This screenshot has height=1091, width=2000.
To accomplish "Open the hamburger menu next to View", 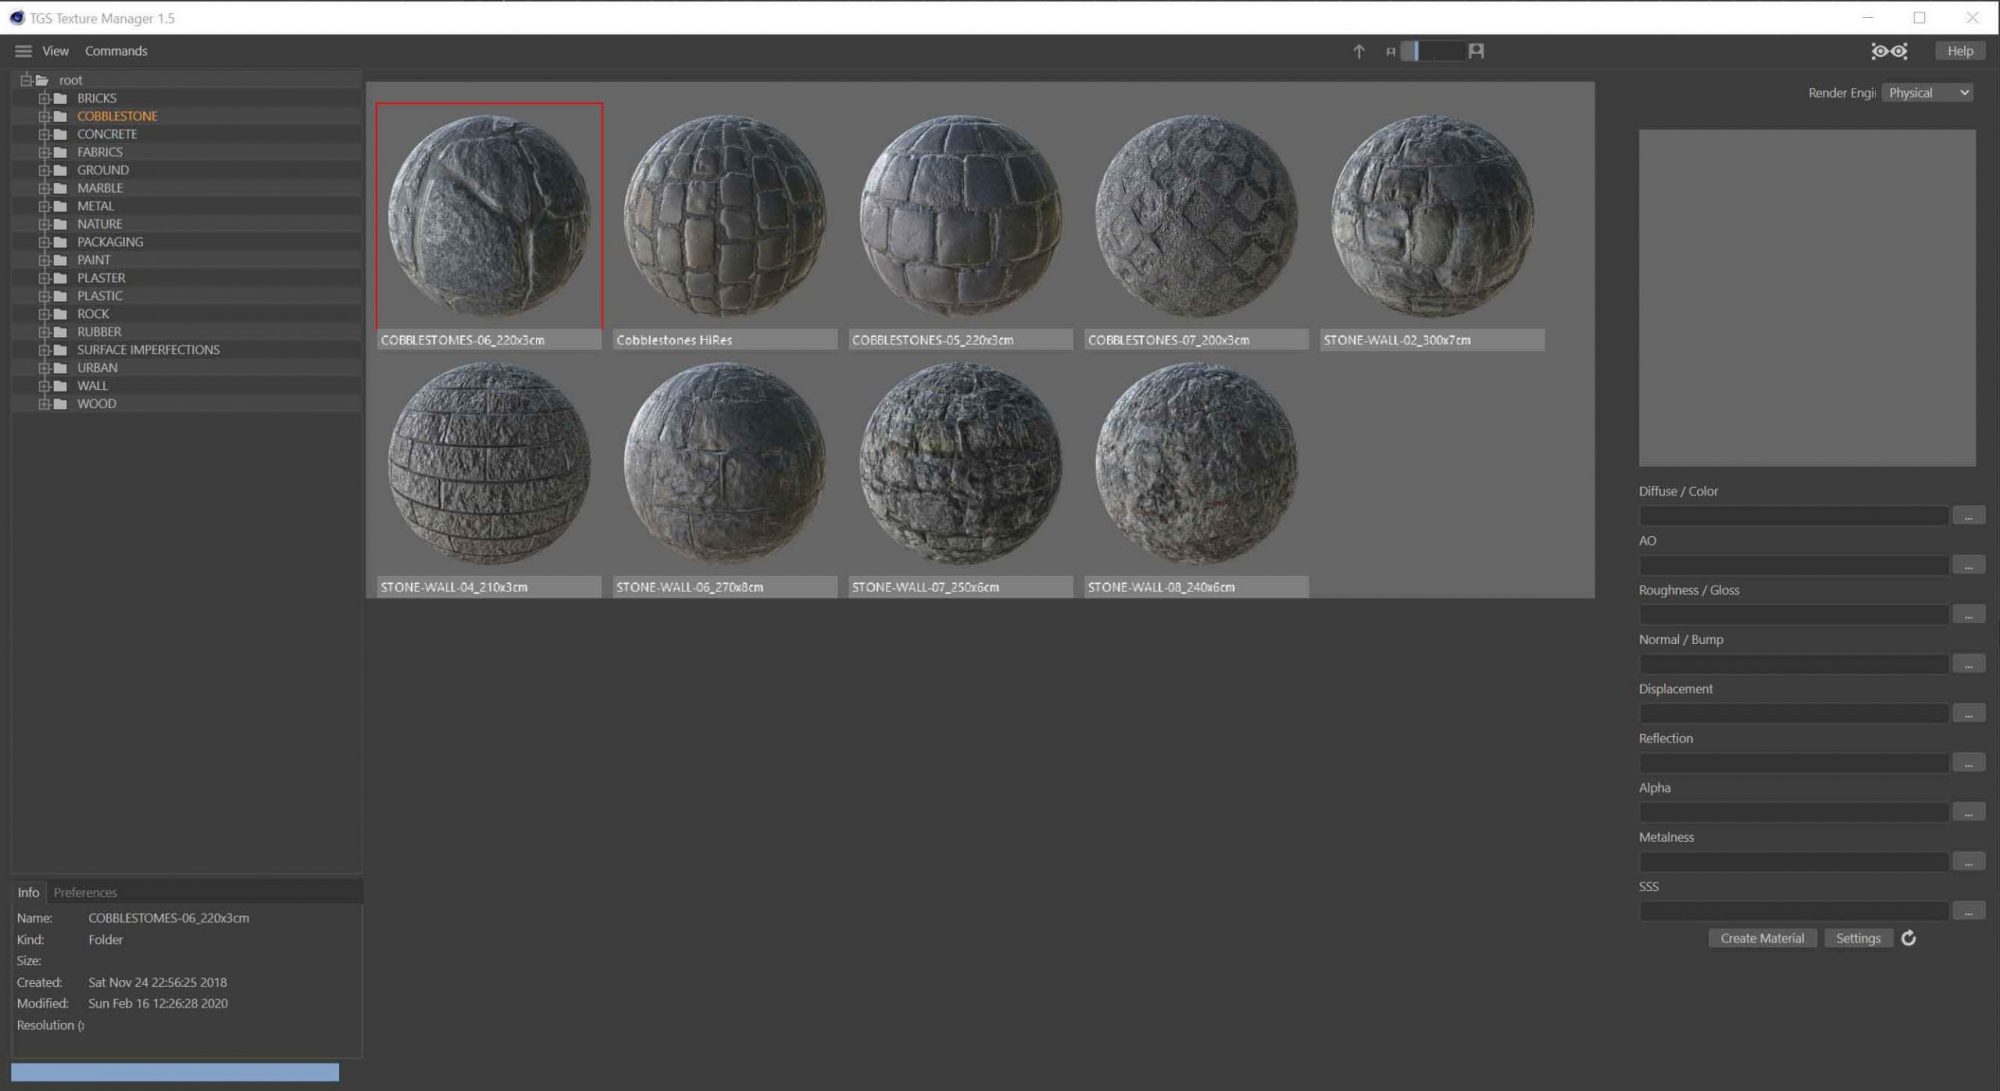I will (23, 50).
